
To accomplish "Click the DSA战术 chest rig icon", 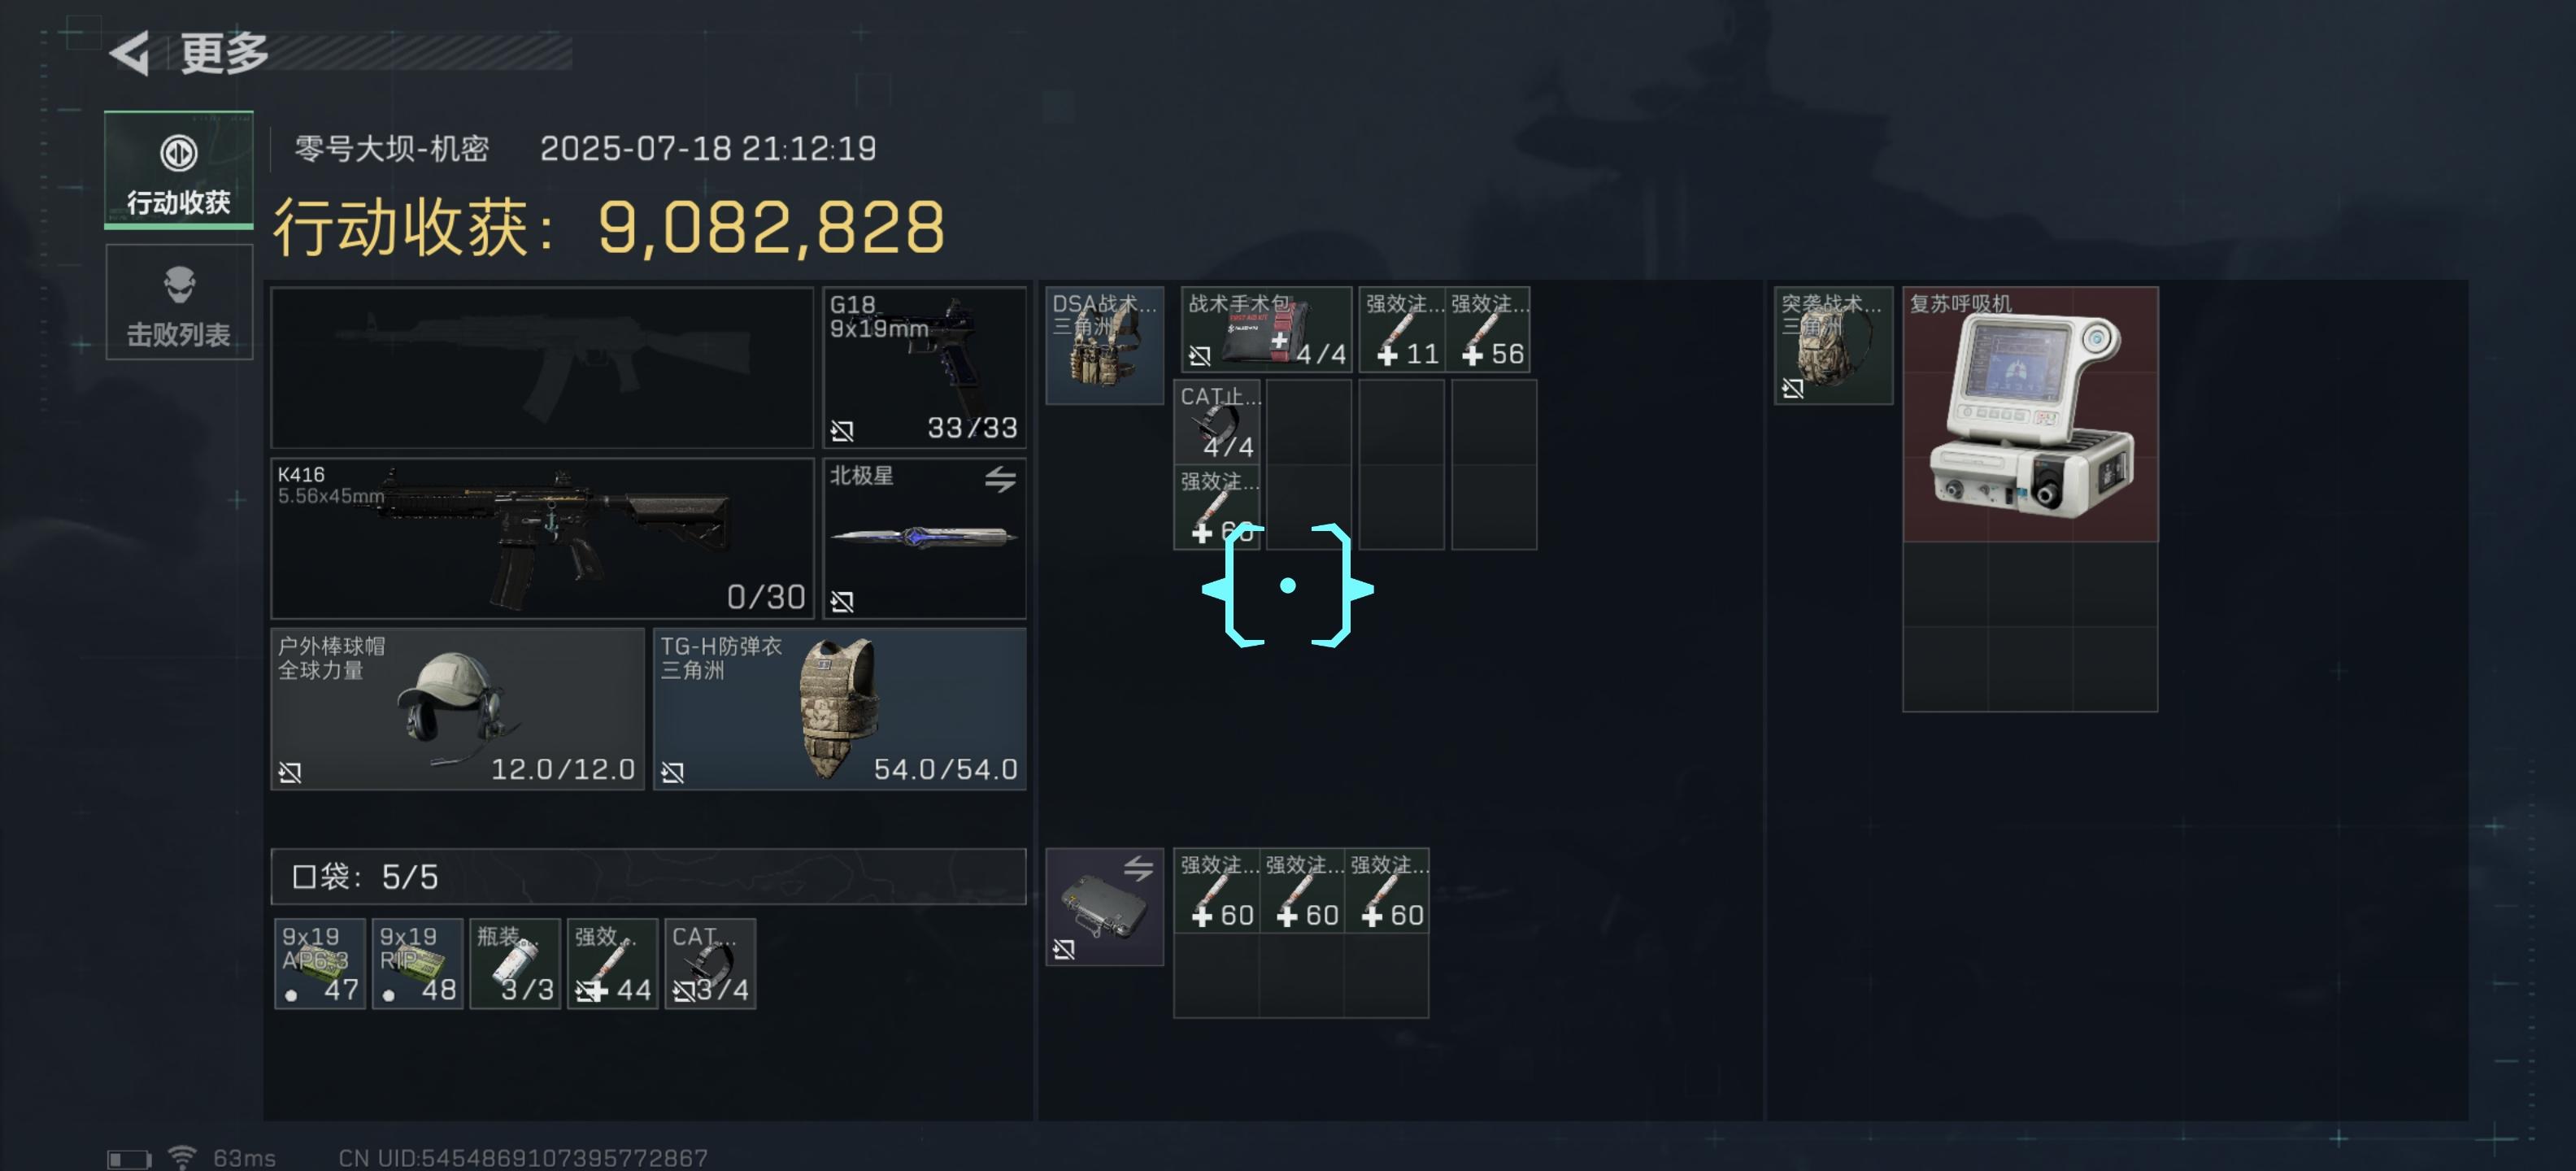I will (x=1105, y=346).
